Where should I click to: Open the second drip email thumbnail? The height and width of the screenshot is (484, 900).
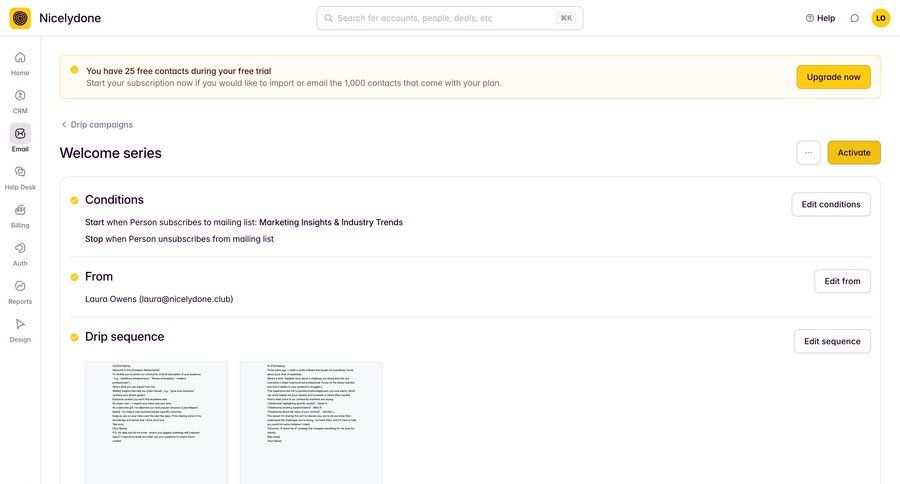311,423
